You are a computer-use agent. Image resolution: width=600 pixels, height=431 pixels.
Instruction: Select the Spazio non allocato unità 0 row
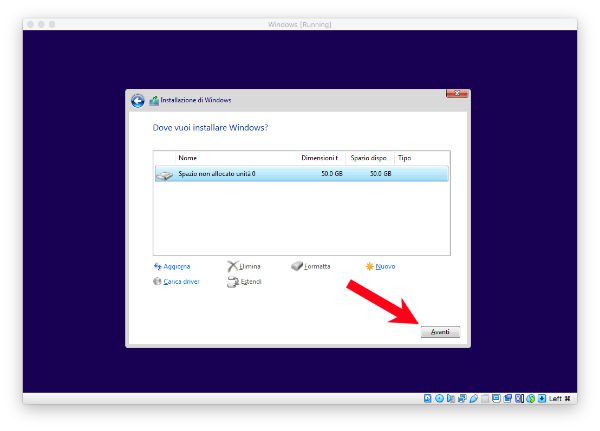click(x=302, y=174)
